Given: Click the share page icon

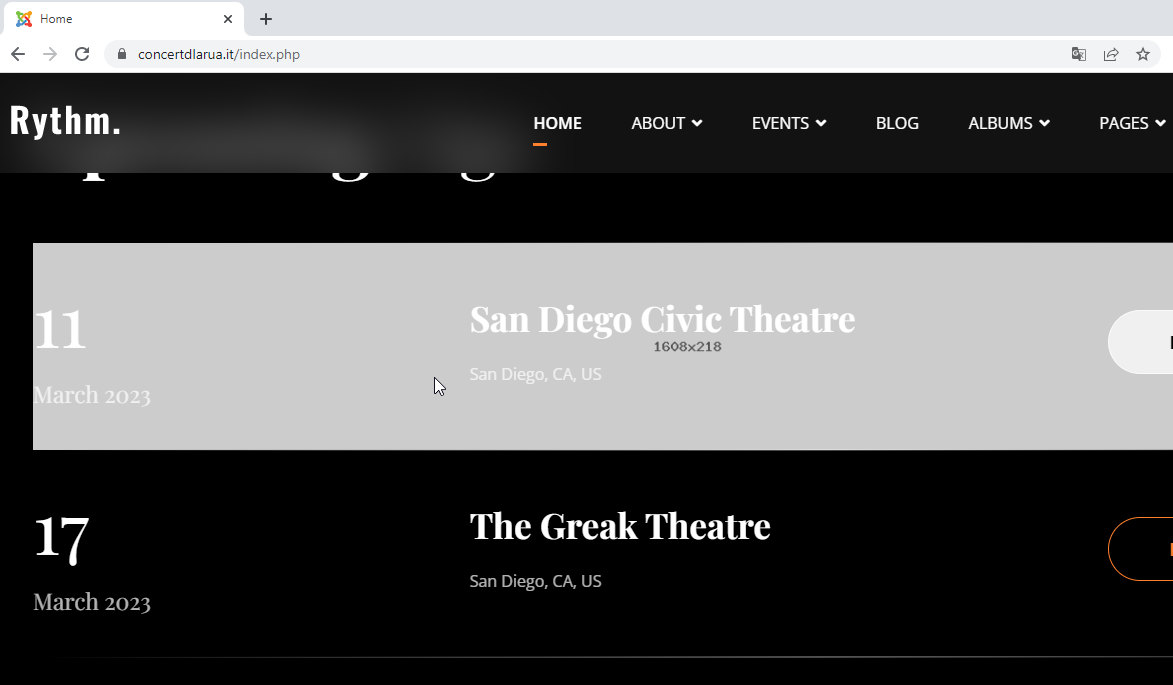Looking at the screenshot, I should (1111, 54).
